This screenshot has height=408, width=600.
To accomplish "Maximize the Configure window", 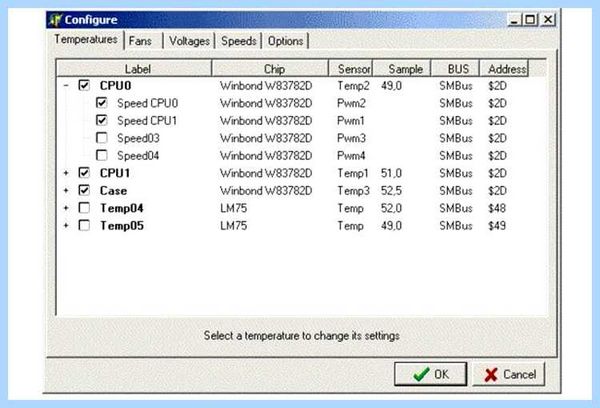I will point(530,20).
